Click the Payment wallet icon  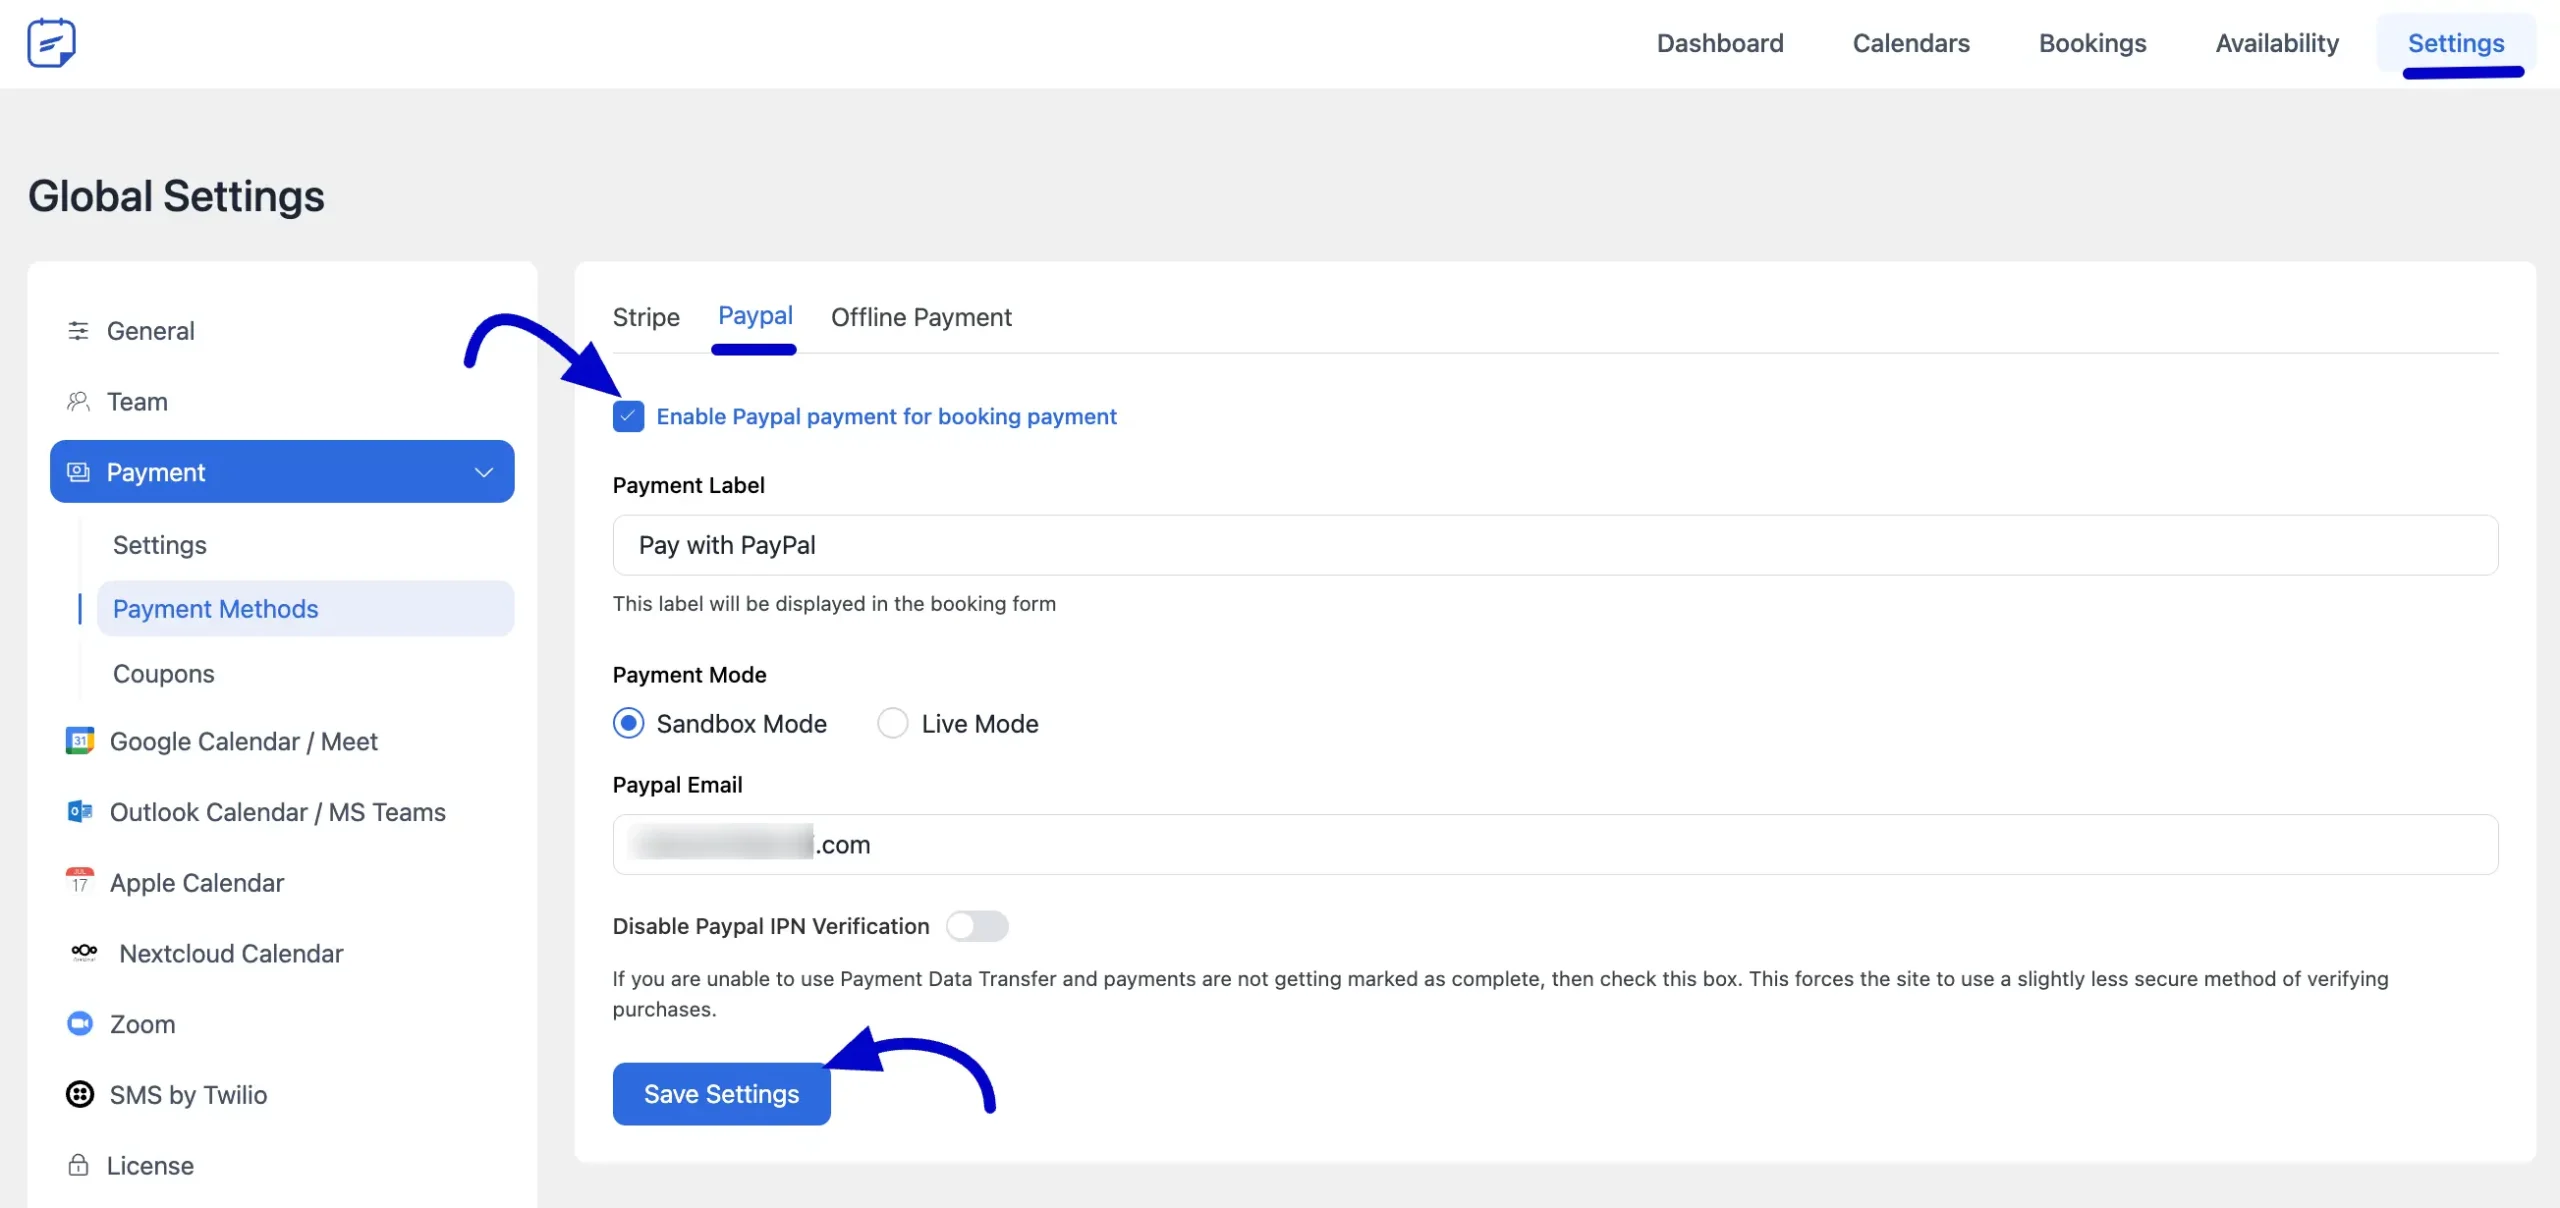tap(78, 472)
